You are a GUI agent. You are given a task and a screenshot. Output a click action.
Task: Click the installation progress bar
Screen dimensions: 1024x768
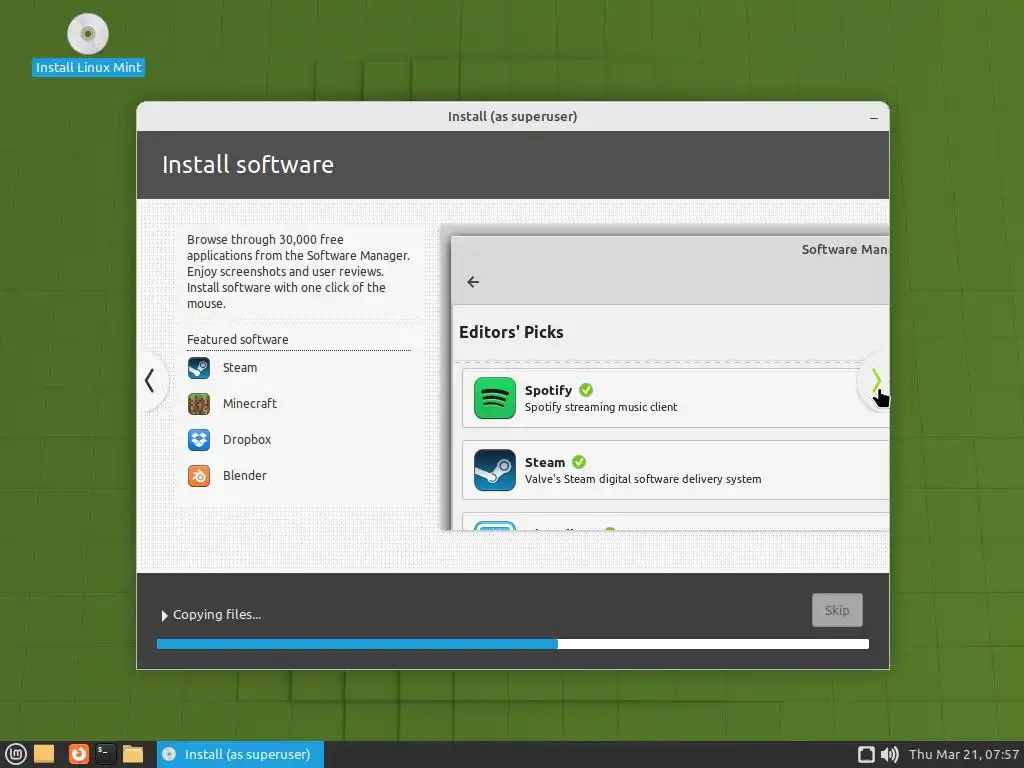click(513, 644)
